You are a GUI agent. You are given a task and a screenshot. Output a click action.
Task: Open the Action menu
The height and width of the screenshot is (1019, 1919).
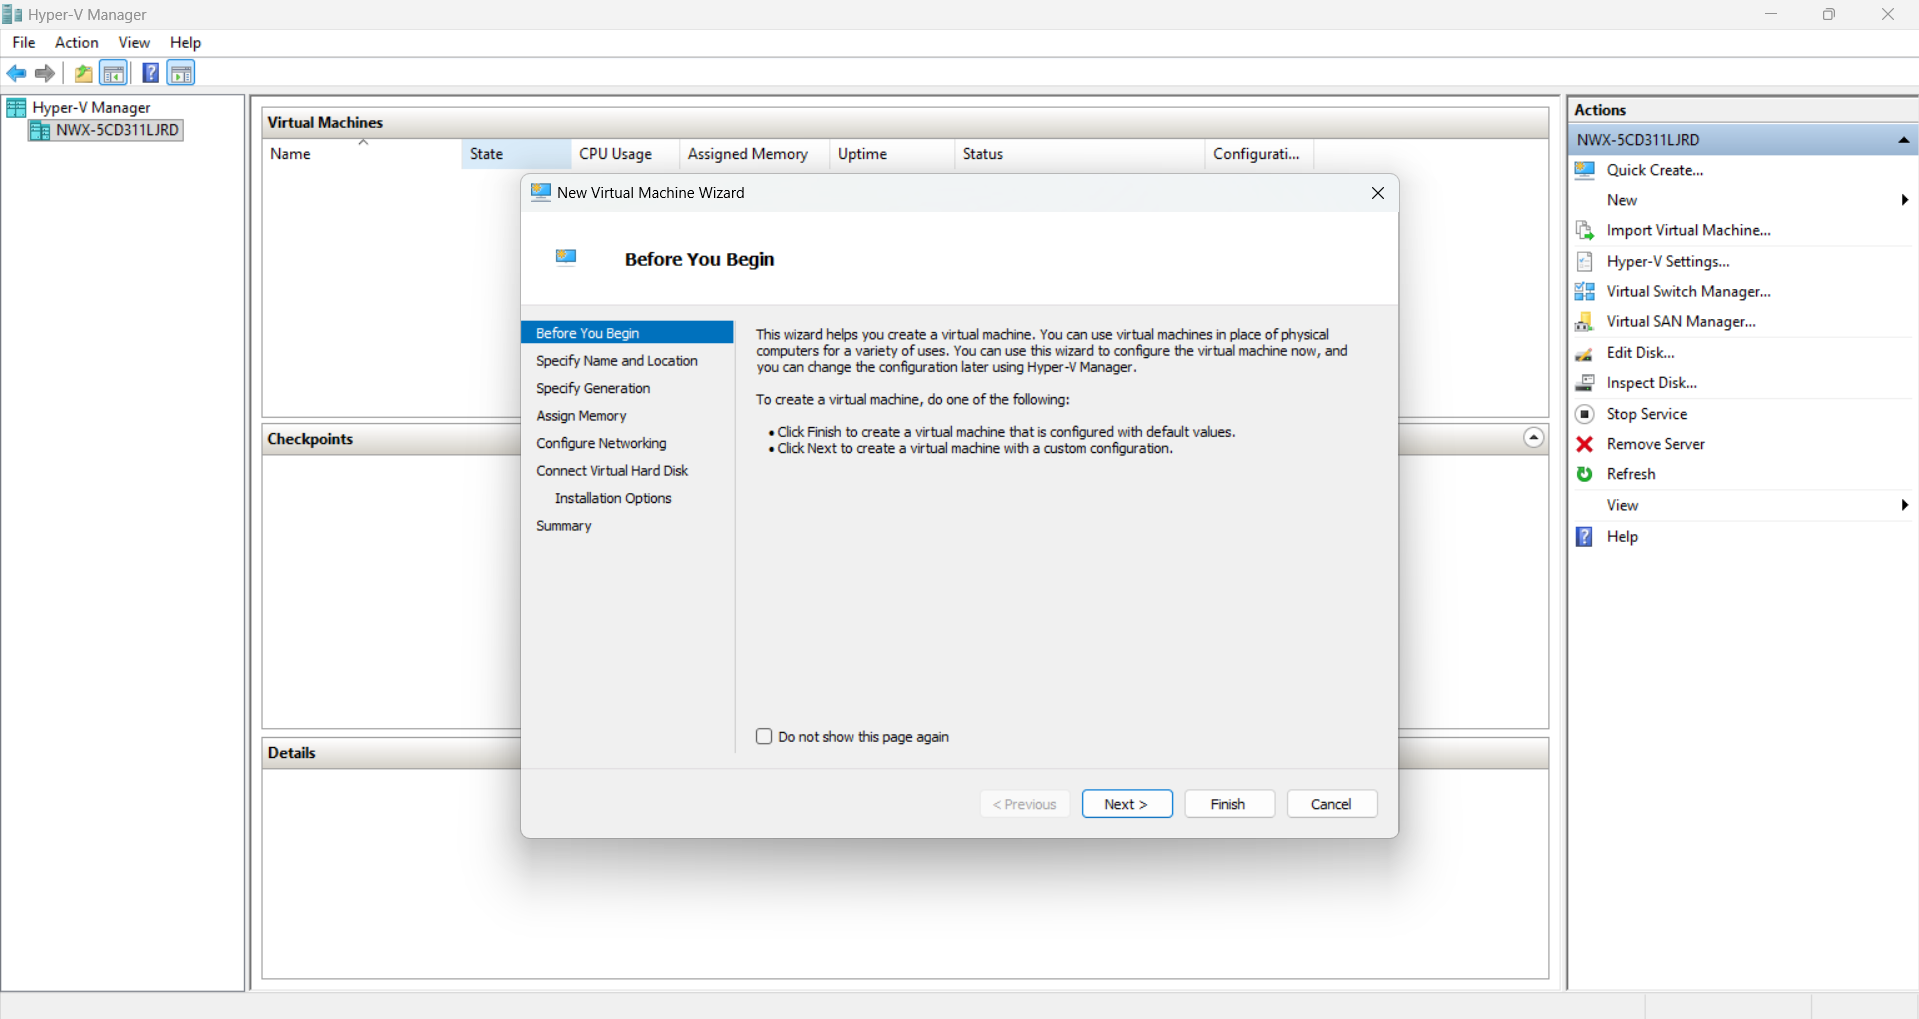point(76,42)
